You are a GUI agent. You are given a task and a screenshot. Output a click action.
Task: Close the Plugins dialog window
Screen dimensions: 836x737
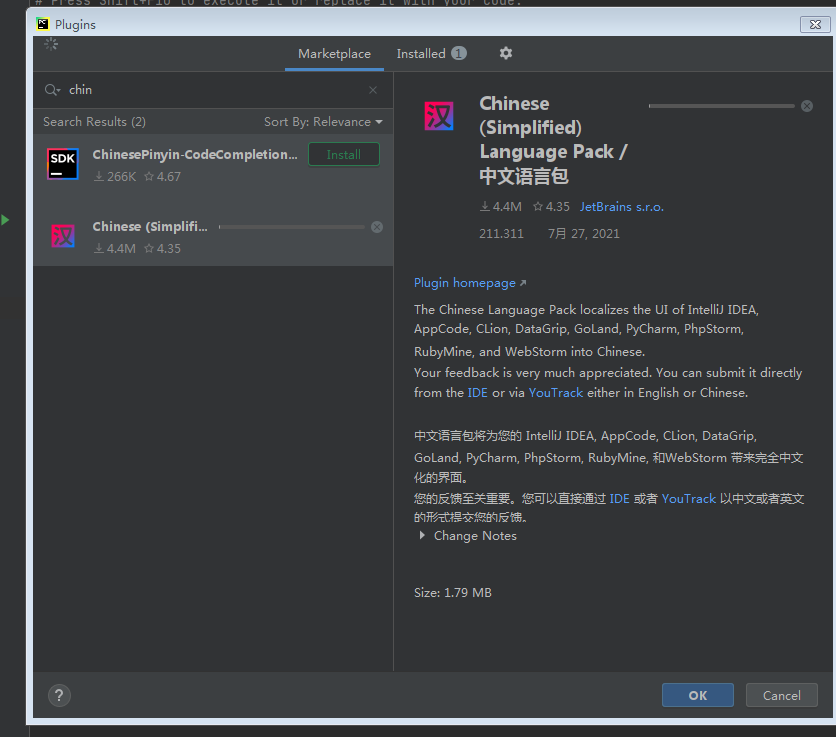[815, 25]
